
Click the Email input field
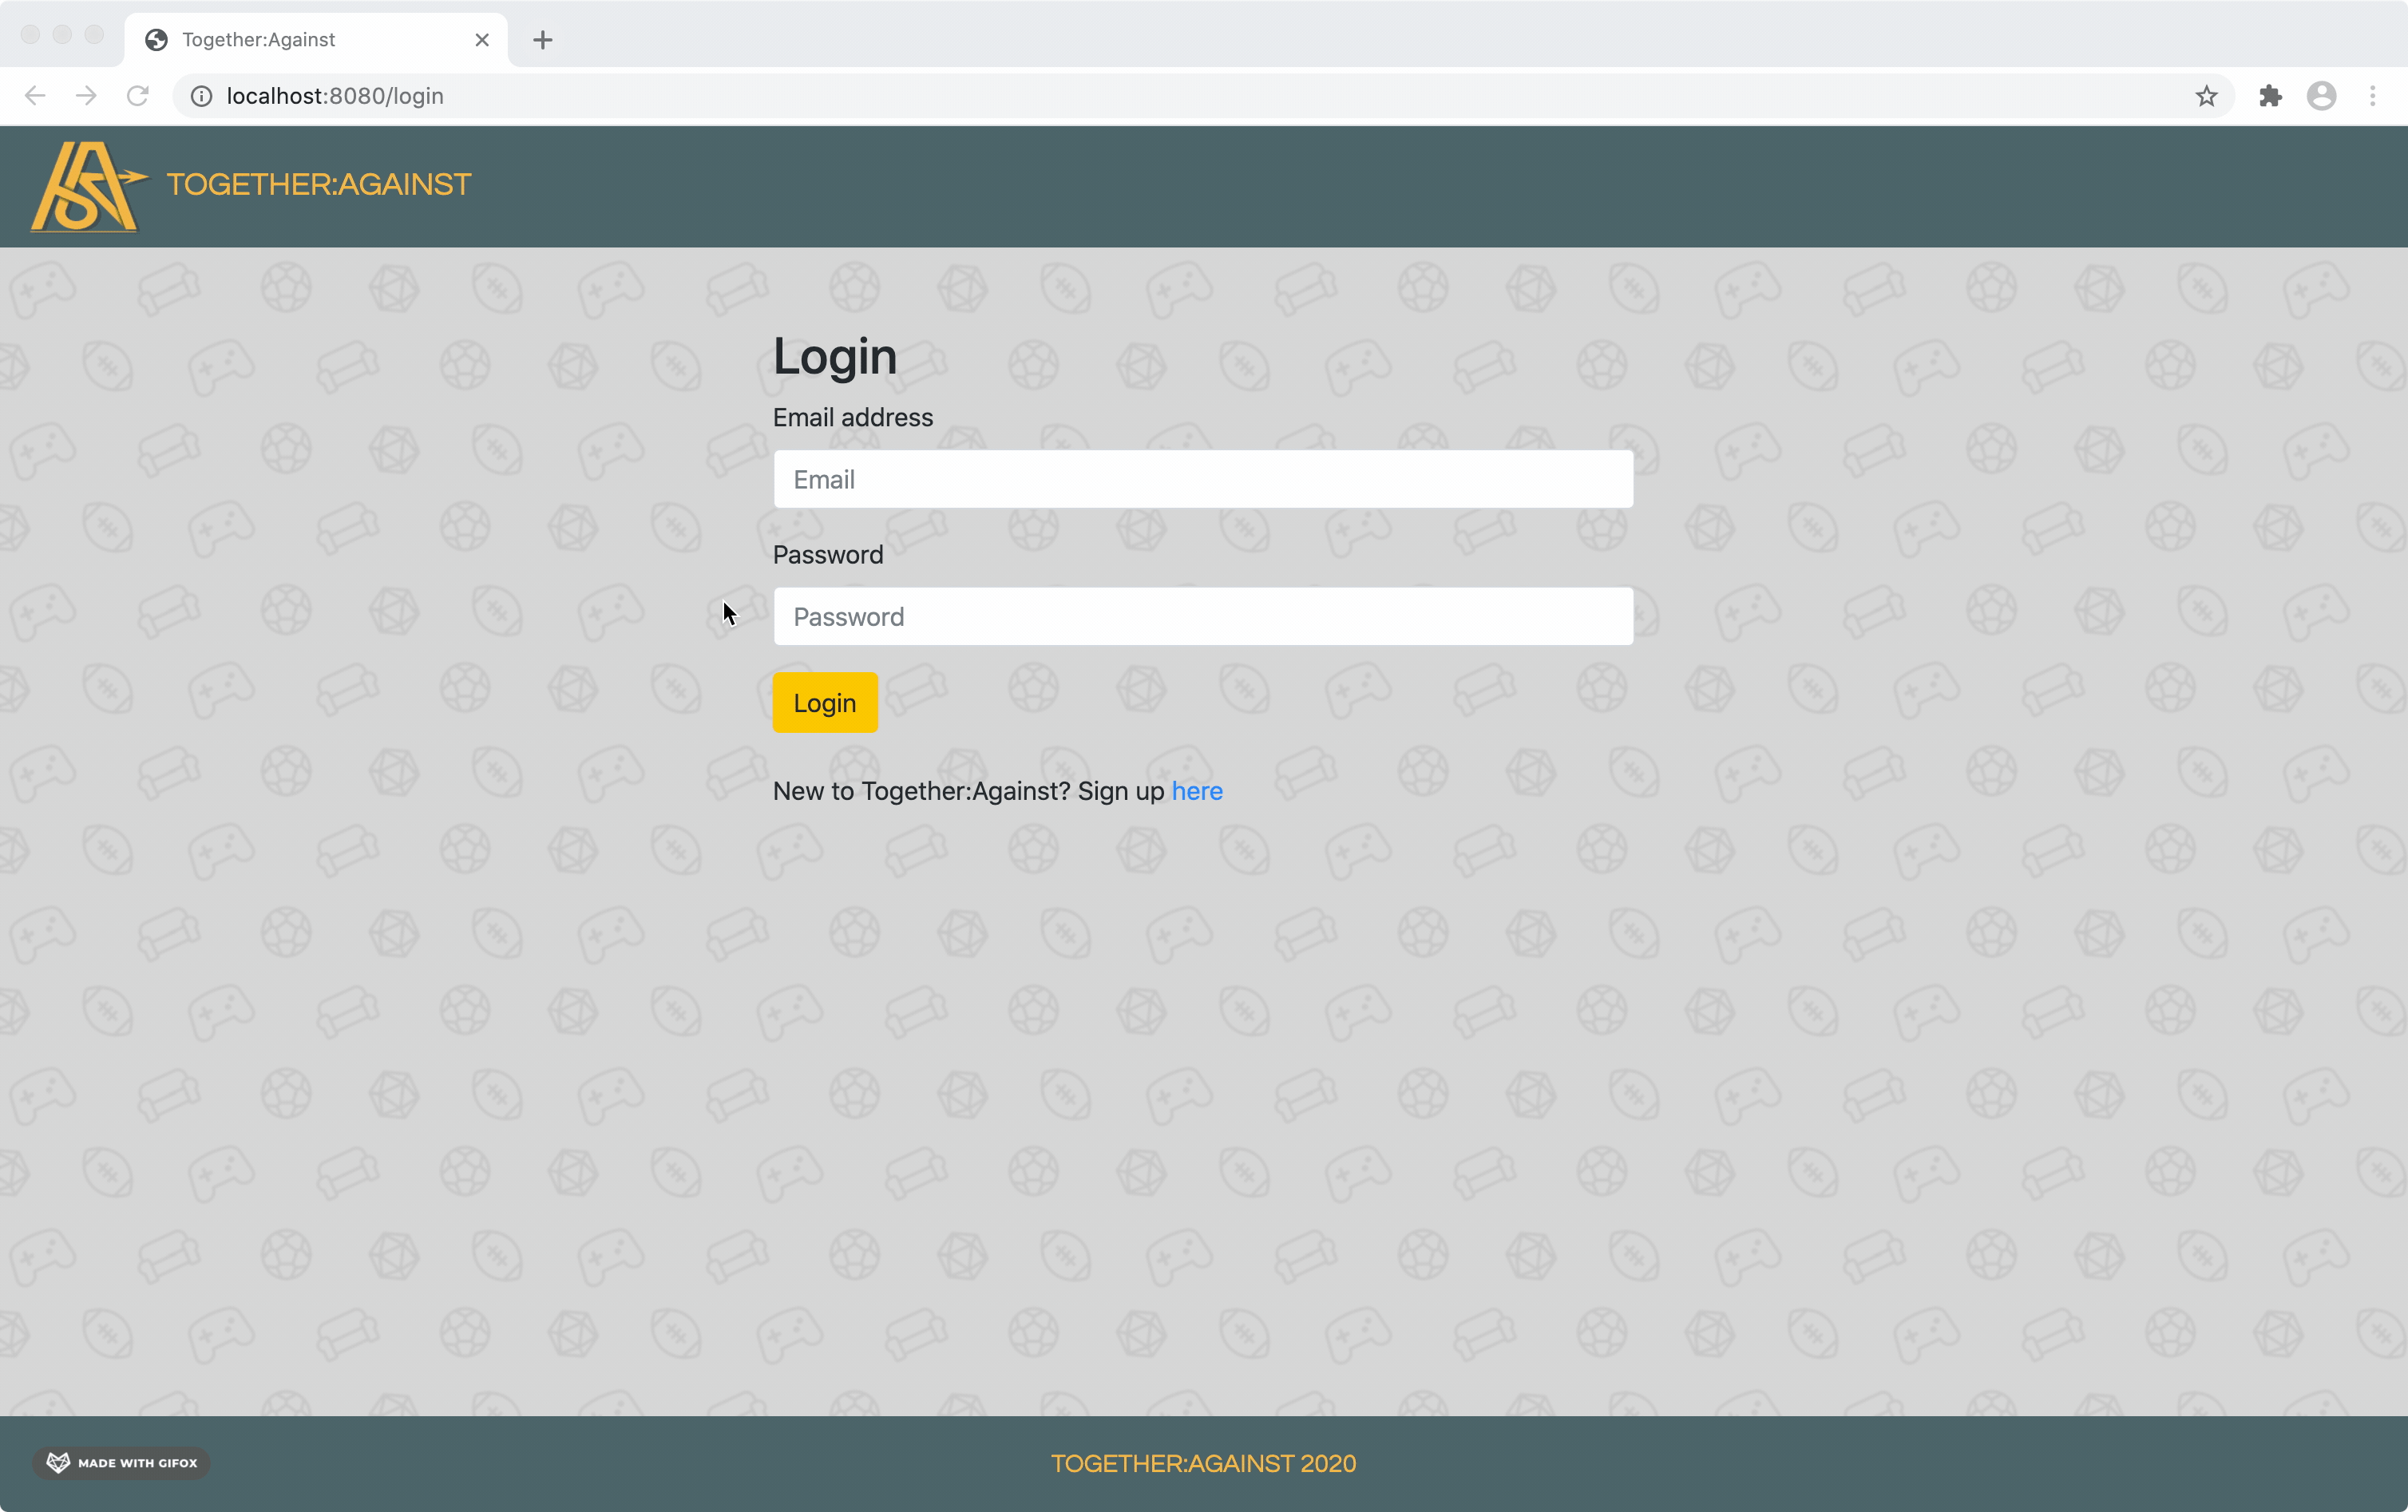[x=1202, y=479]
